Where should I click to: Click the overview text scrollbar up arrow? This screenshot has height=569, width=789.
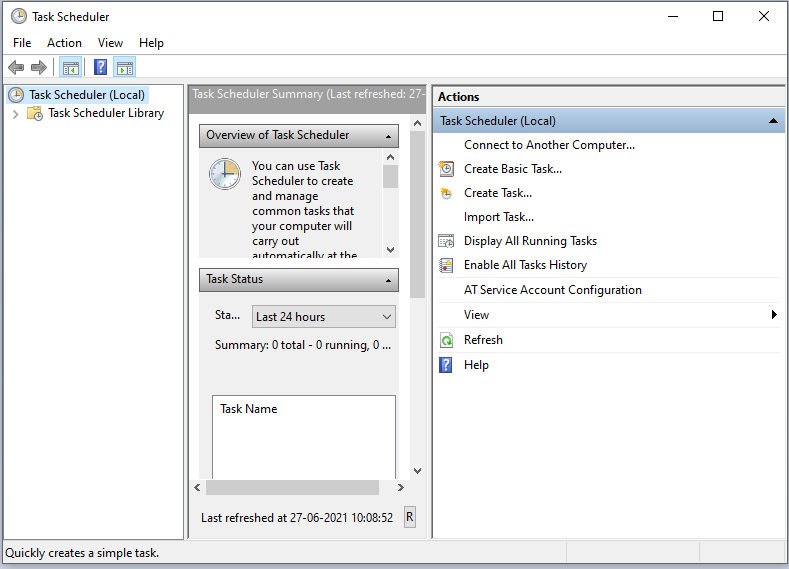click(x=390, y=157)
